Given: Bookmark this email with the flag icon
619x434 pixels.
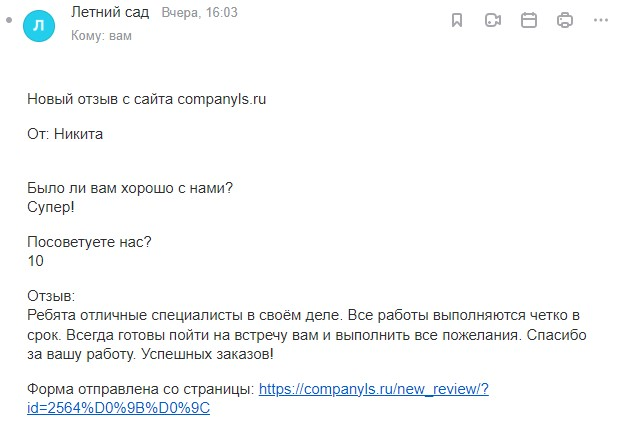Looking at the screenshot, I should coord(457,20).
